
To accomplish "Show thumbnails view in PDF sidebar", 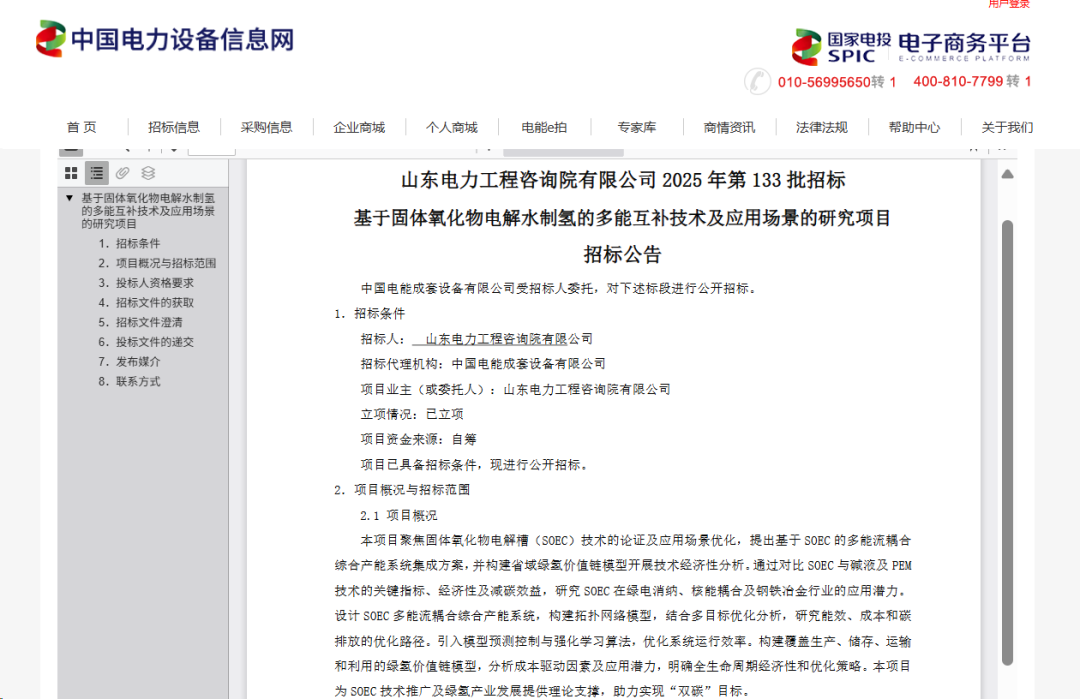I will click(71, 173).
